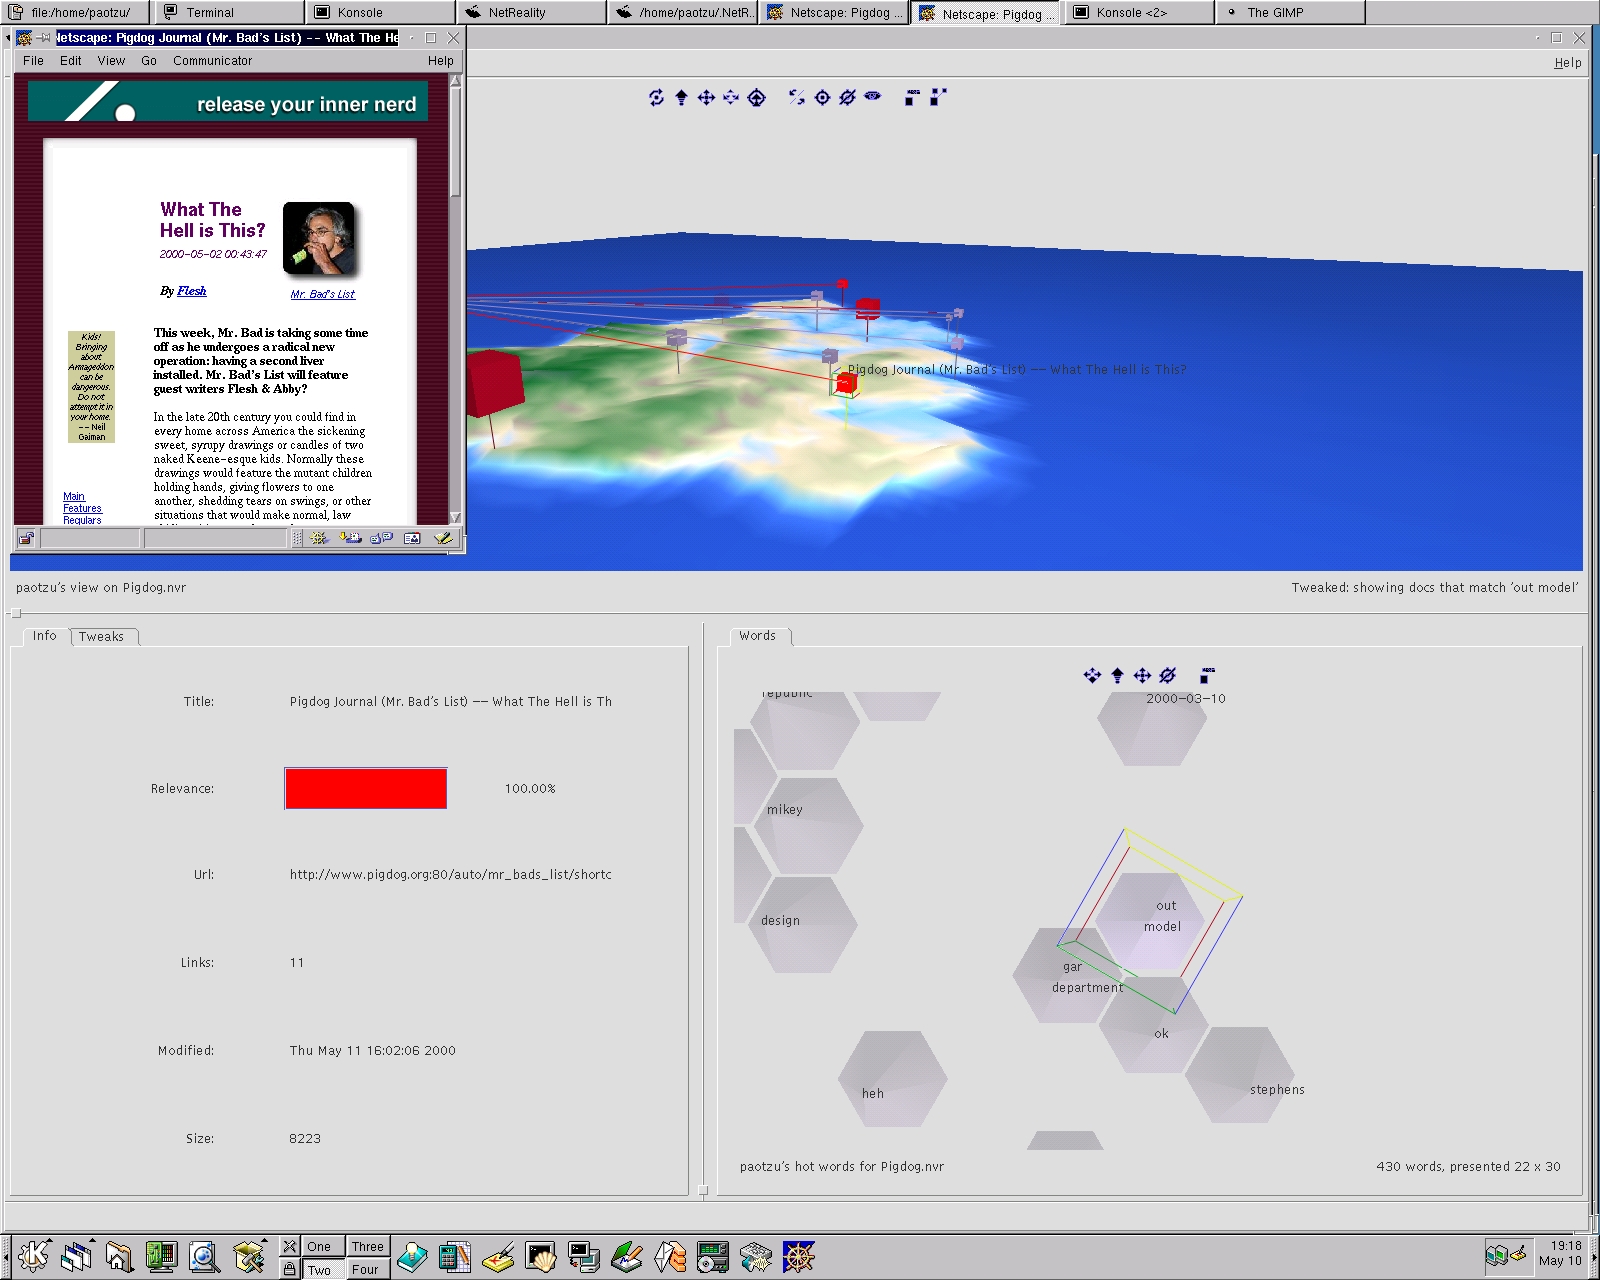This screenshot has width=1600, height=1280.
Task: Follow the Flesh author link
Action: click(x=192, y=291)
